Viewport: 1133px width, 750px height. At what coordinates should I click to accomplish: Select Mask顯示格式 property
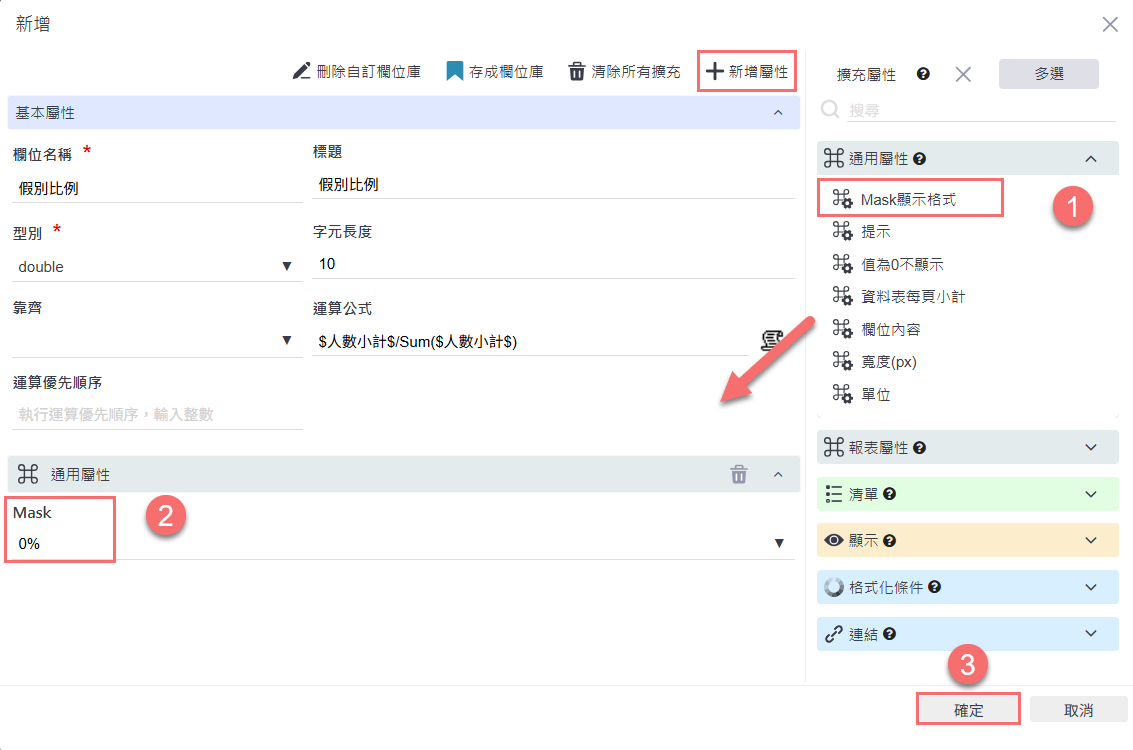[908, 199]
